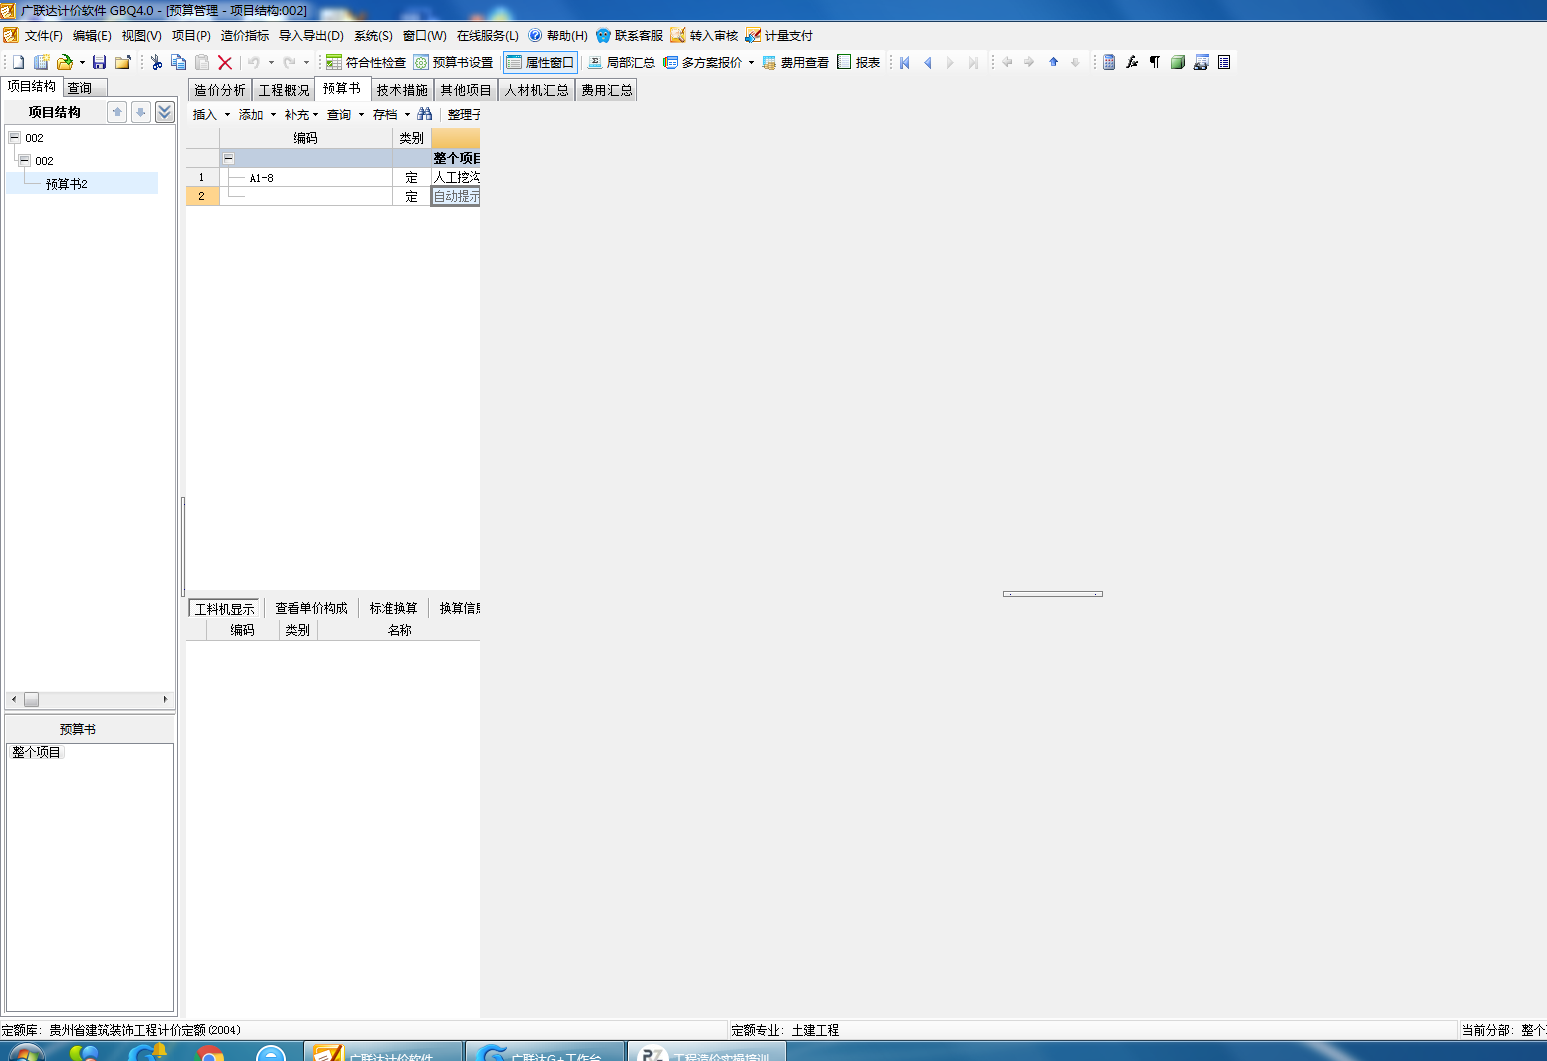Screen dimensions: 1547x1061
Task: Click the New file icon
Action: [x=18, y=62]
